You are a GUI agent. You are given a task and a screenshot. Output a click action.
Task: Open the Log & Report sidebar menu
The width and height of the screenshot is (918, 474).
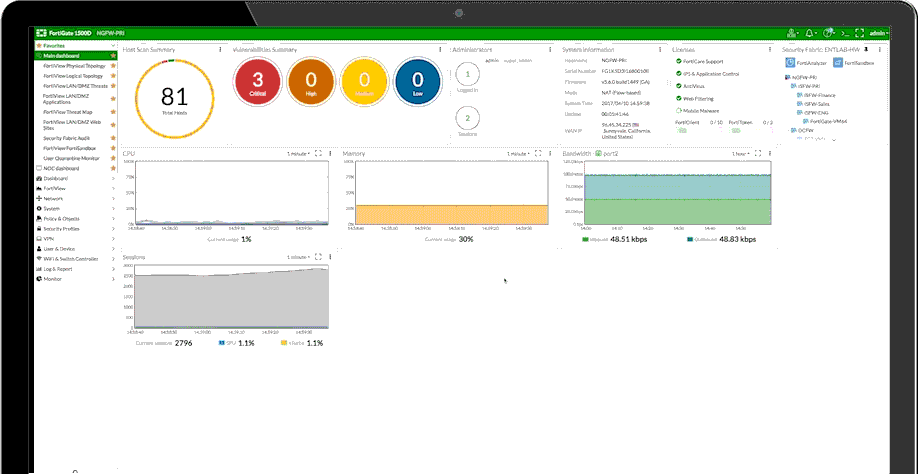tap(76, 269)
